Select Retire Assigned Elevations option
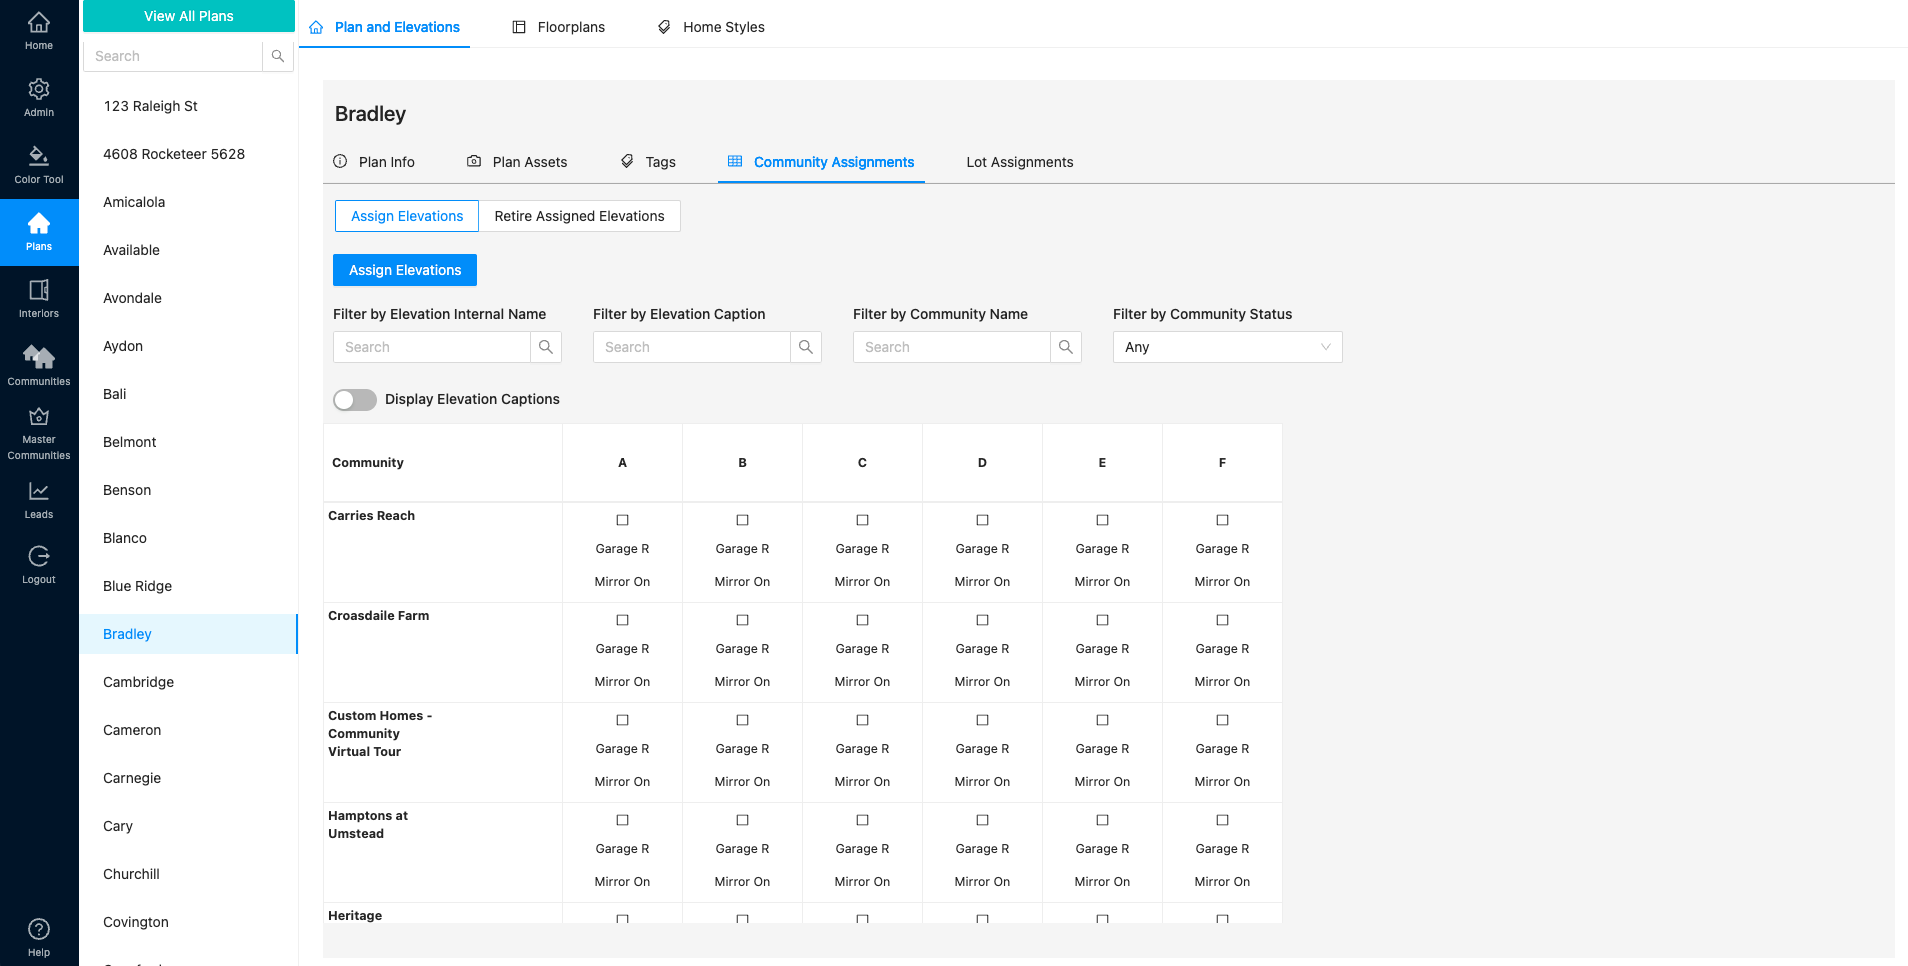This screenshot has height=966, width=1908. (579, 216)
